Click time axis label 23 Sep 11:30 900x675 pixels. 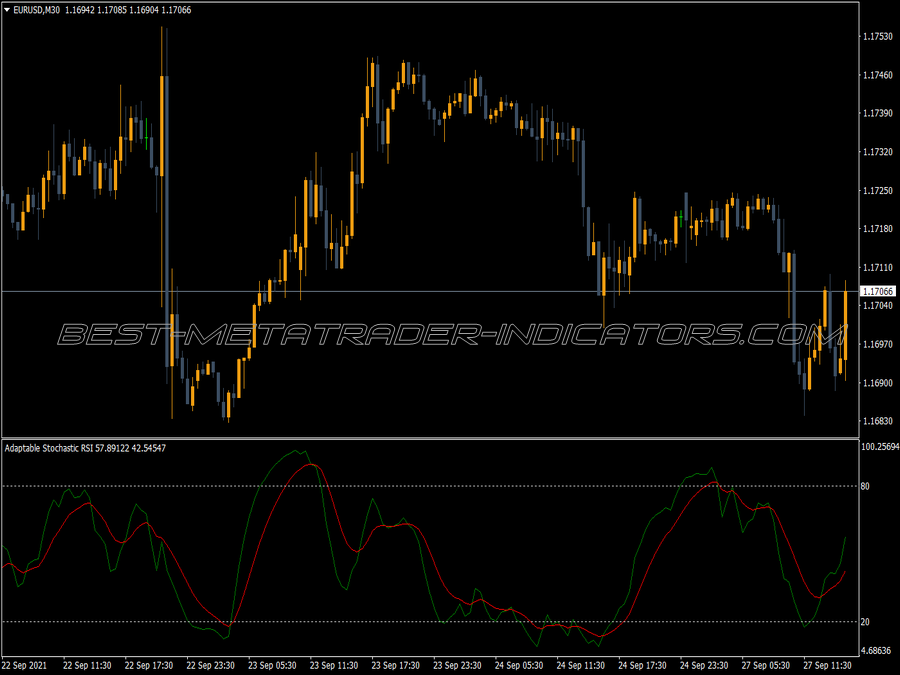point(334,665)
